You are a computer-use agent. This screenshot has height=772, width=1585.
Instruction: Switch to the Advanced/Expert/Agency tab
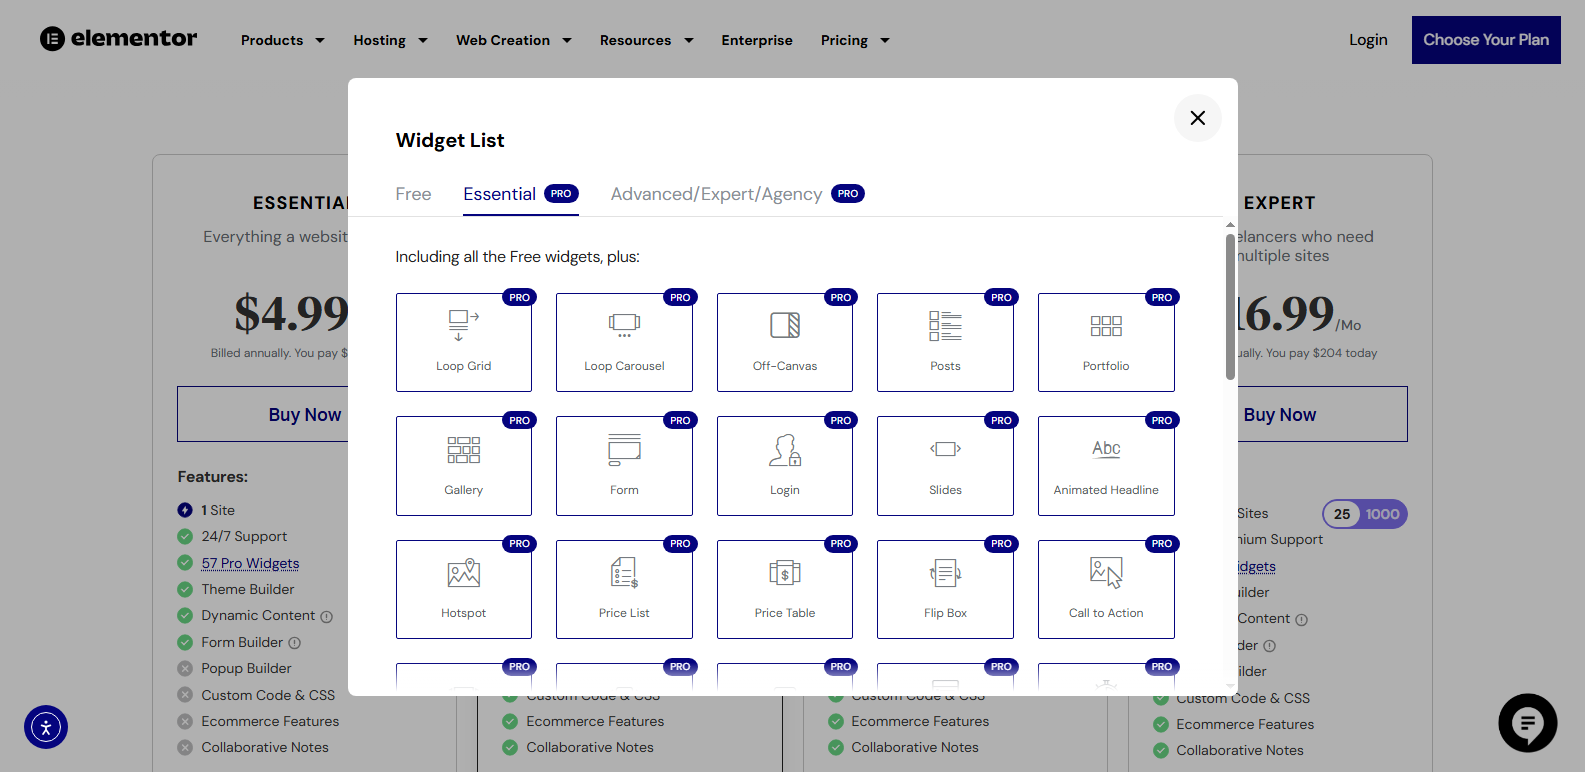[737, 194]
